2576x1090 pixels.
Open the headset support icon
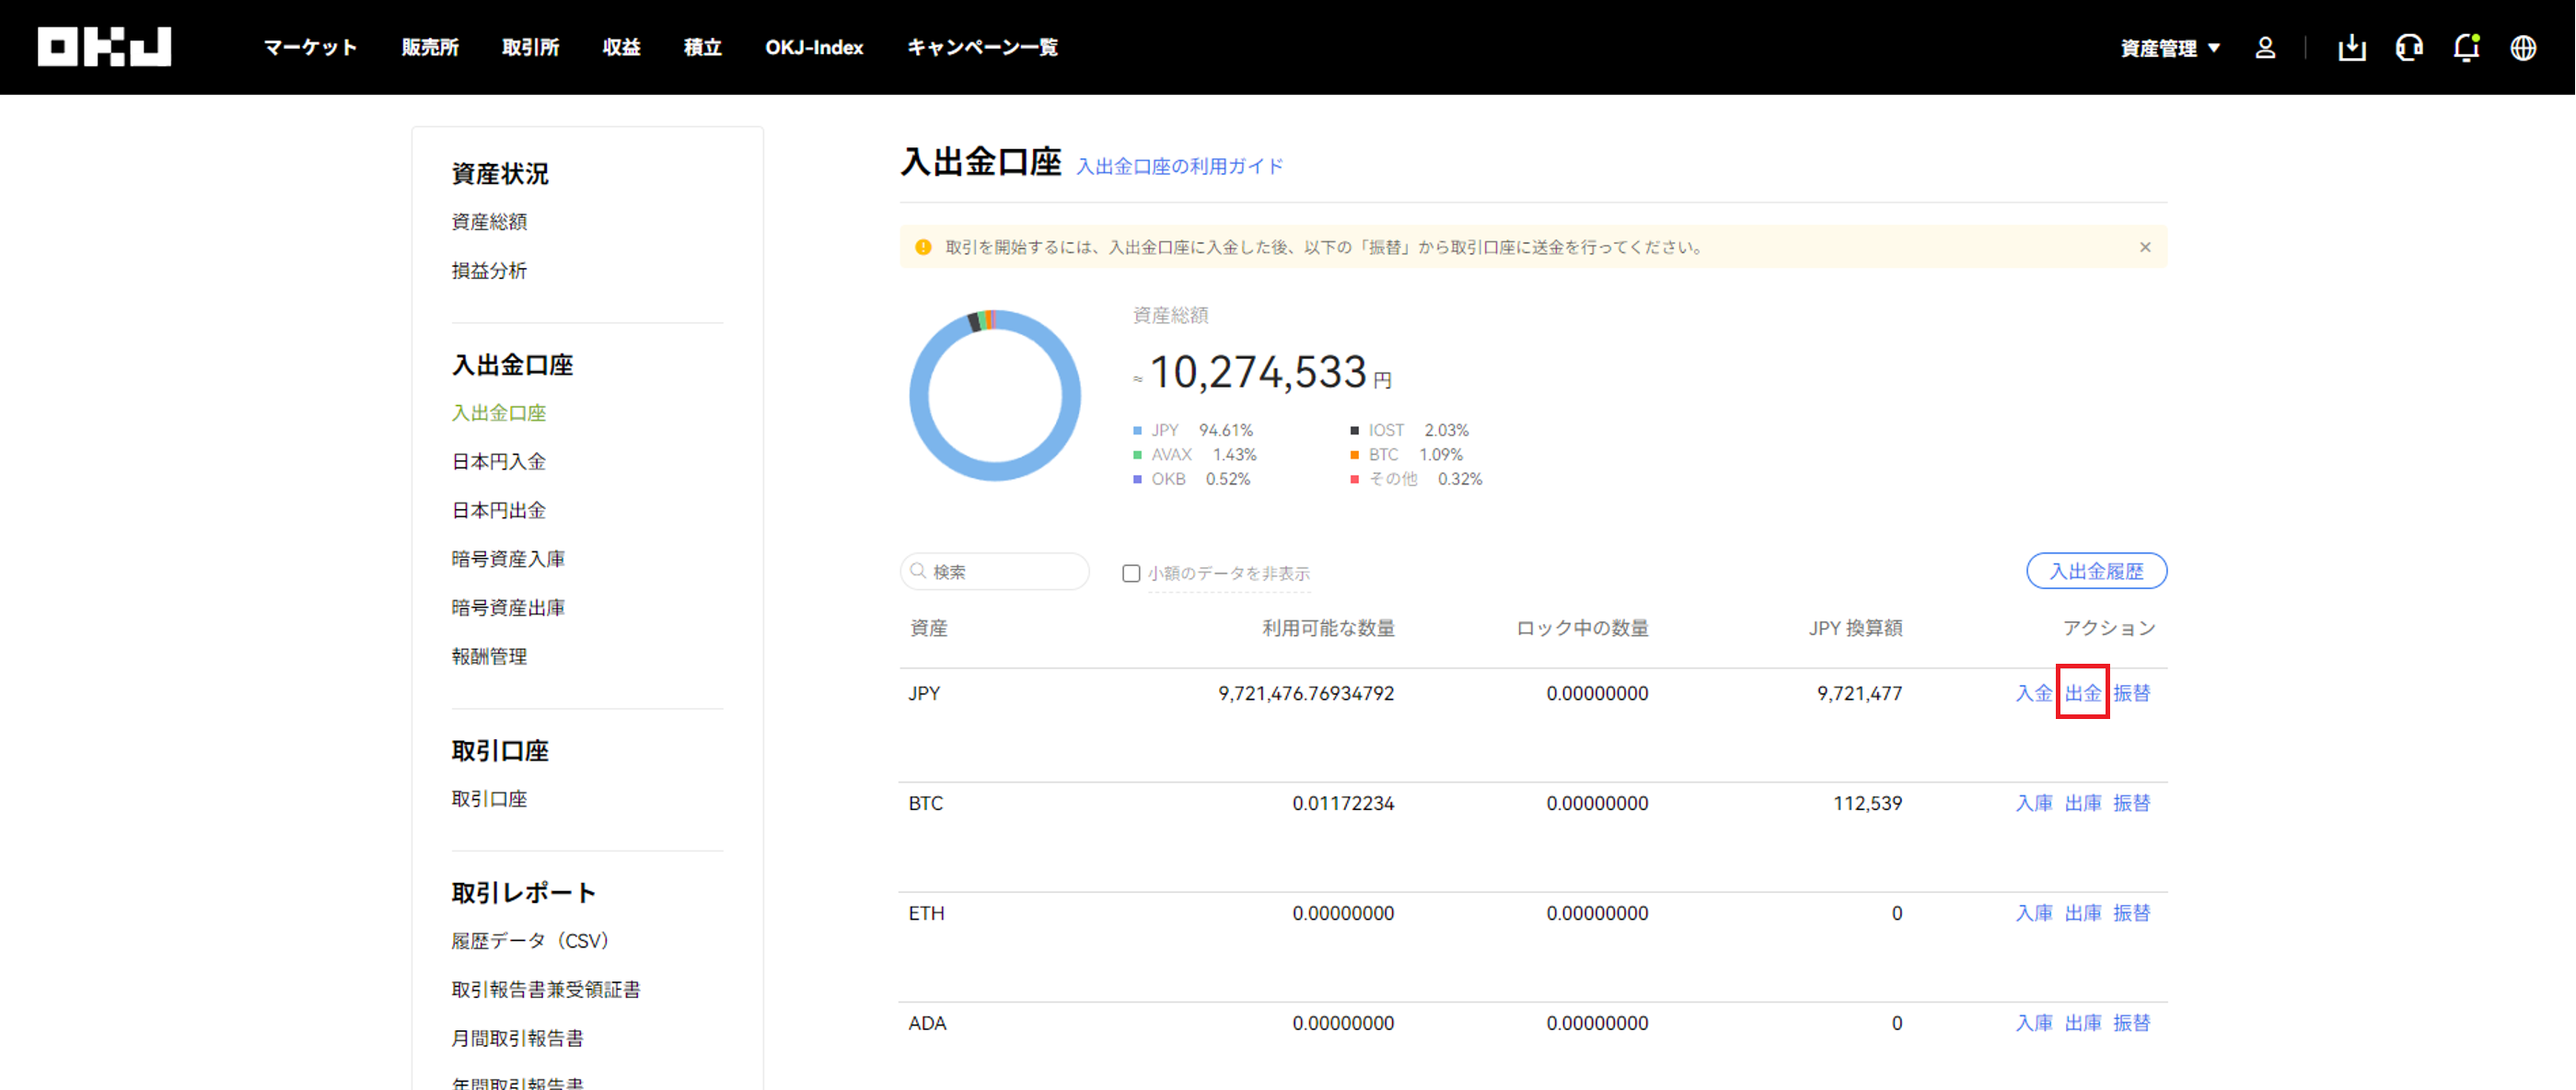pos(2409,48)
